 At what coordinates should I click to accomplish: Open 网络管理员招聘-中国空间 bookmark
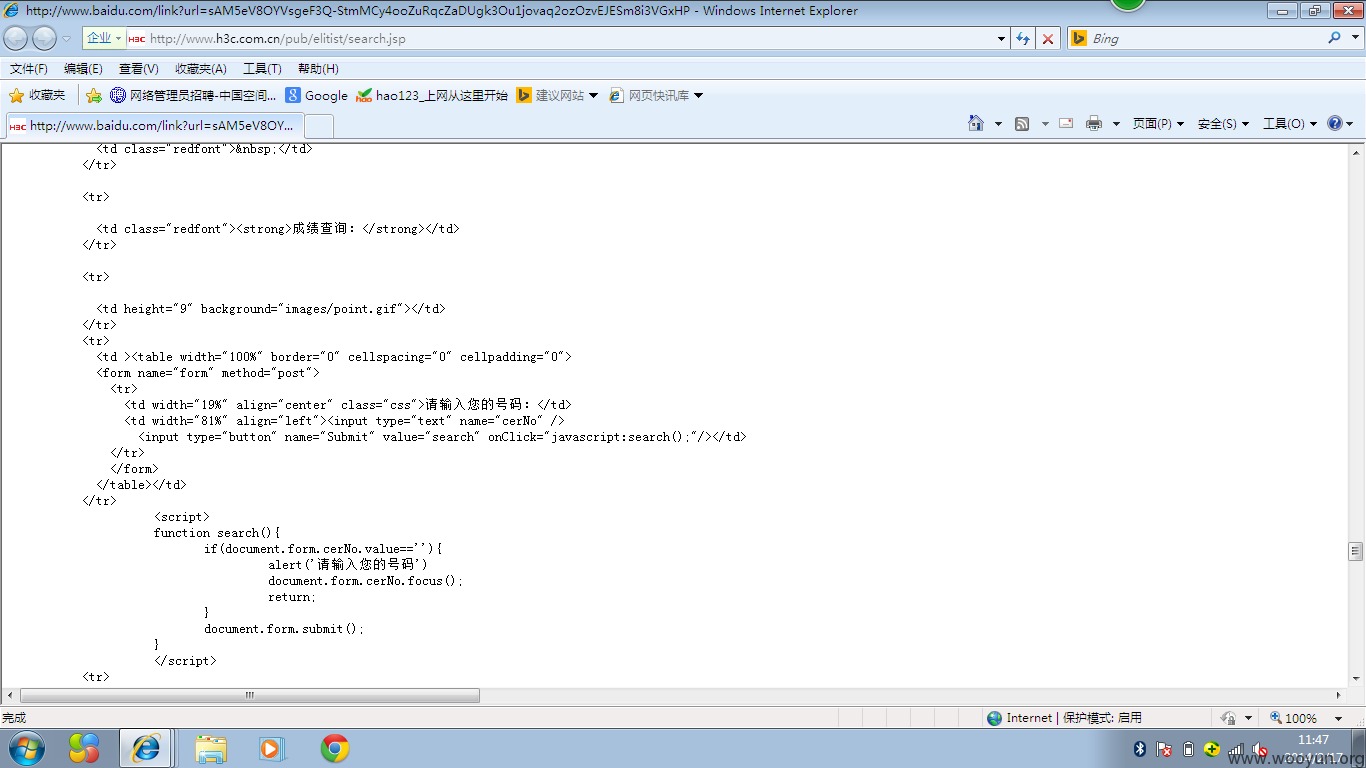193,95
